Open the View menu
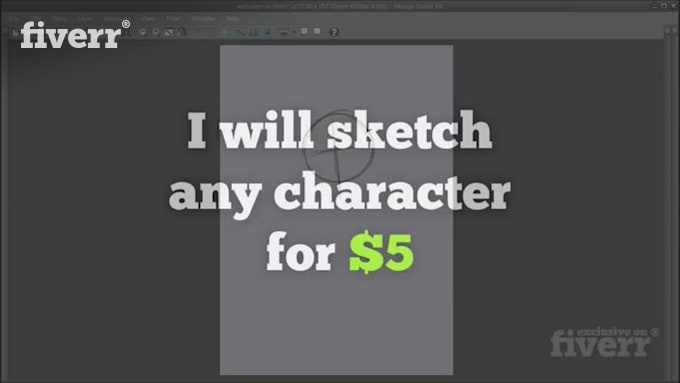The image size is (680, 383). pos(148,19)
